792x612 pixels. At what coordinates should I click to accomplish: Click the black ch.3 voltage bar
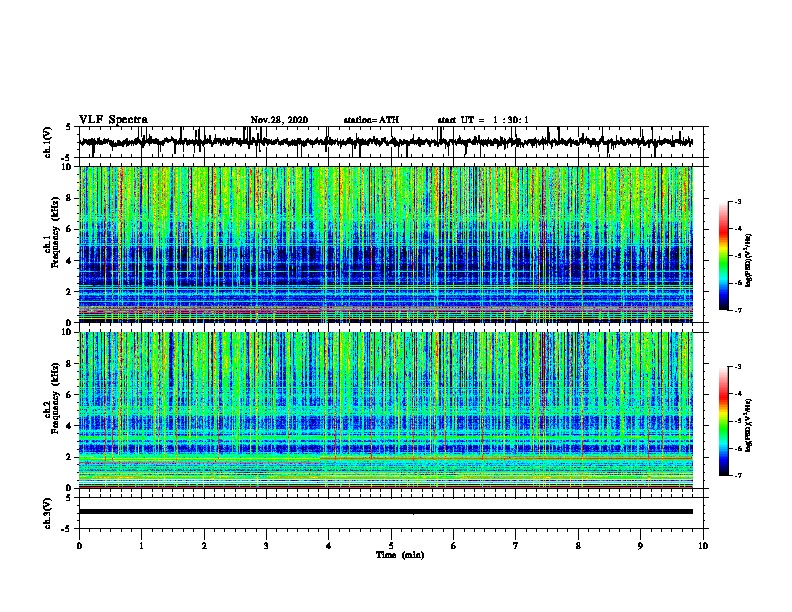pyautogui.click(x=386, y=512)
